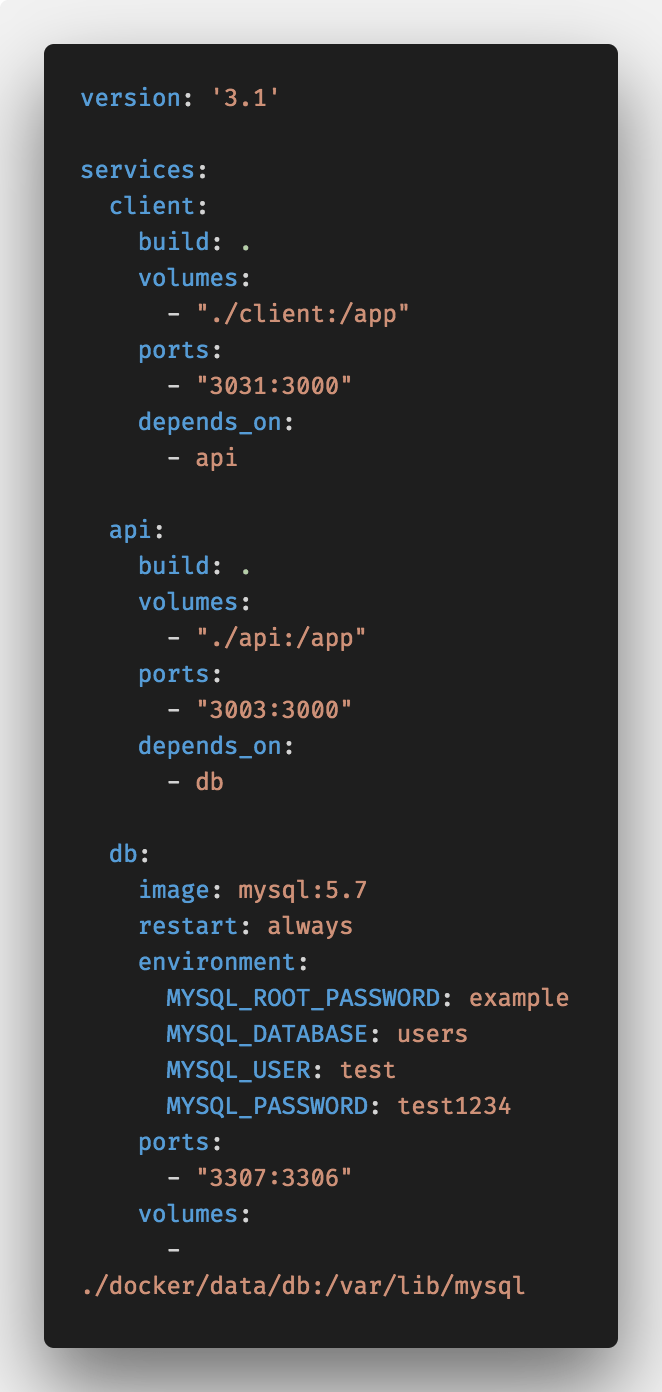Click the db service key
The image size is (662, 1392).
(123, 854)
